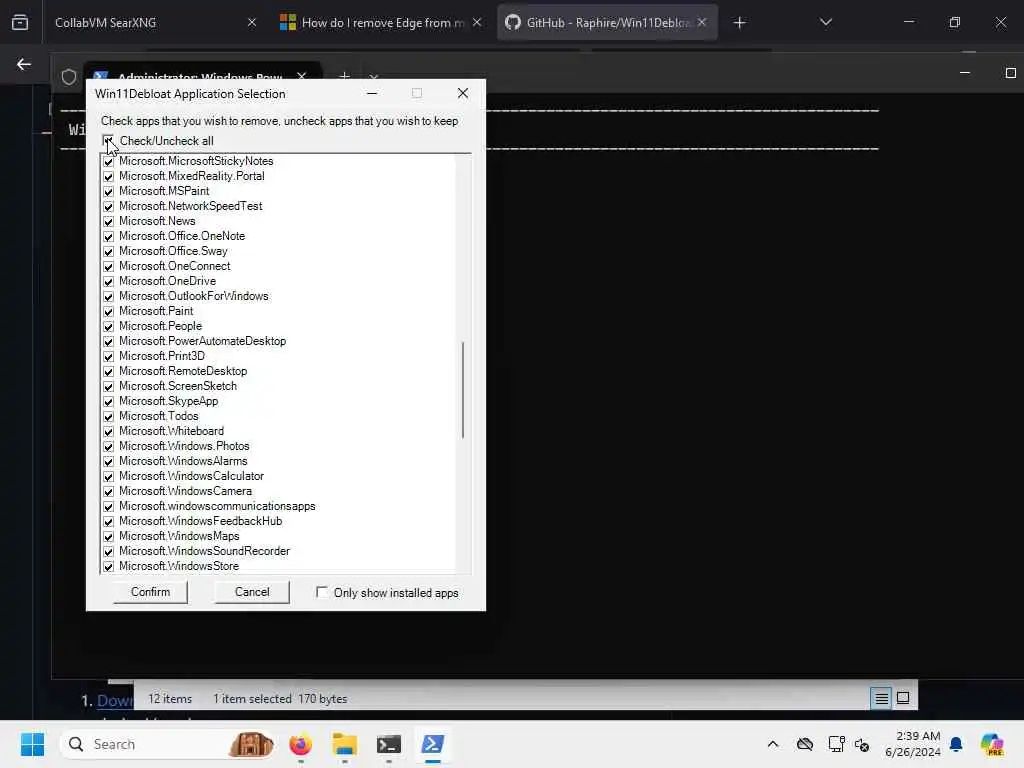This screenshot has width=1024, height=768.
Task: Go back in the browser
Action: pyautogui.click(x=24, y=64)
